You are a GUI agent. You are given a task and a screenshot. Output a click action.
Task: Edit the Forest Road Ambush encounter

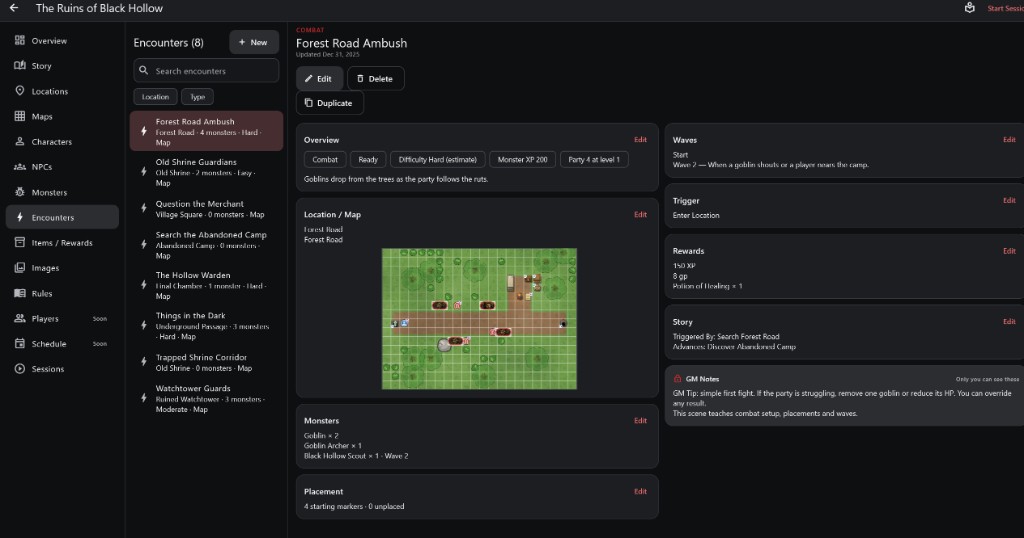[x=319, y=78]
